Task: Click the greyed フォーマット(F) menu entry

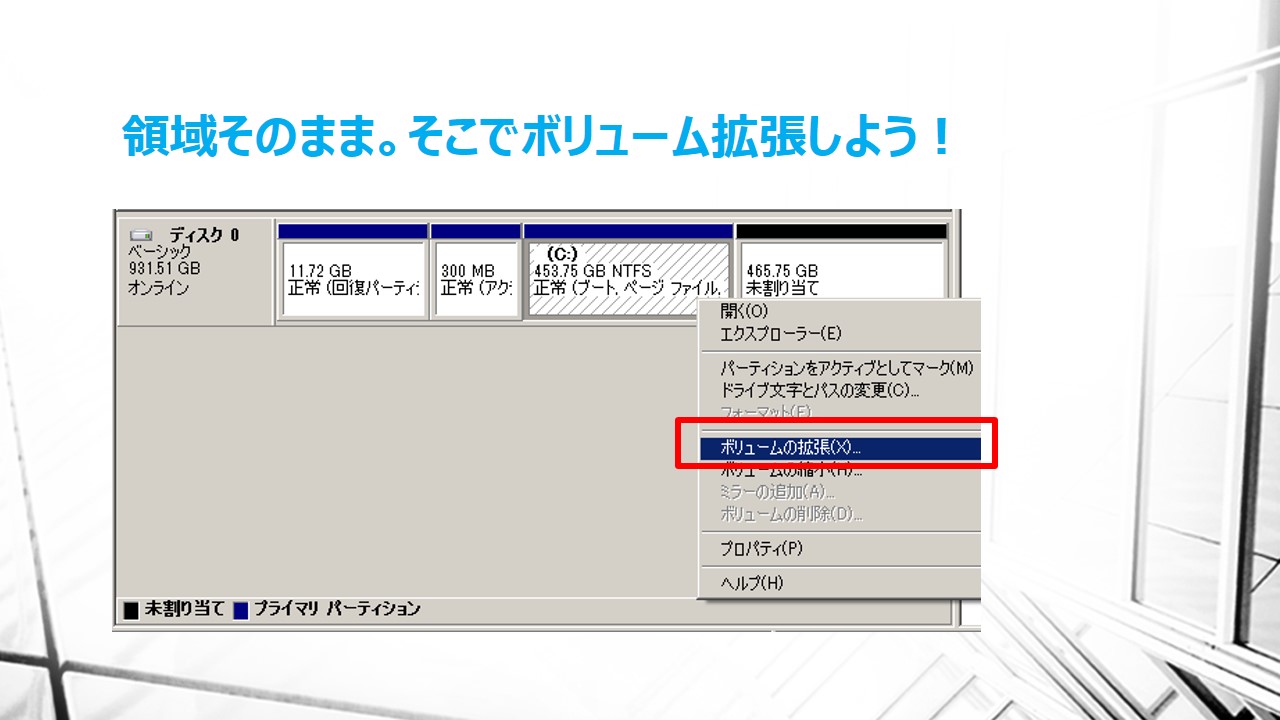Action: (766, 412)
